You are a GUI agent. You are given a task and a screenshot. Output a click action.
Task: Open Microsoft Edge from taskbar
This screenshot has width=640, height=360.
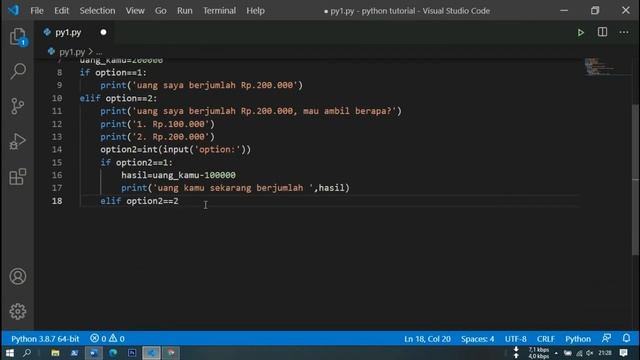click(113, 353)
